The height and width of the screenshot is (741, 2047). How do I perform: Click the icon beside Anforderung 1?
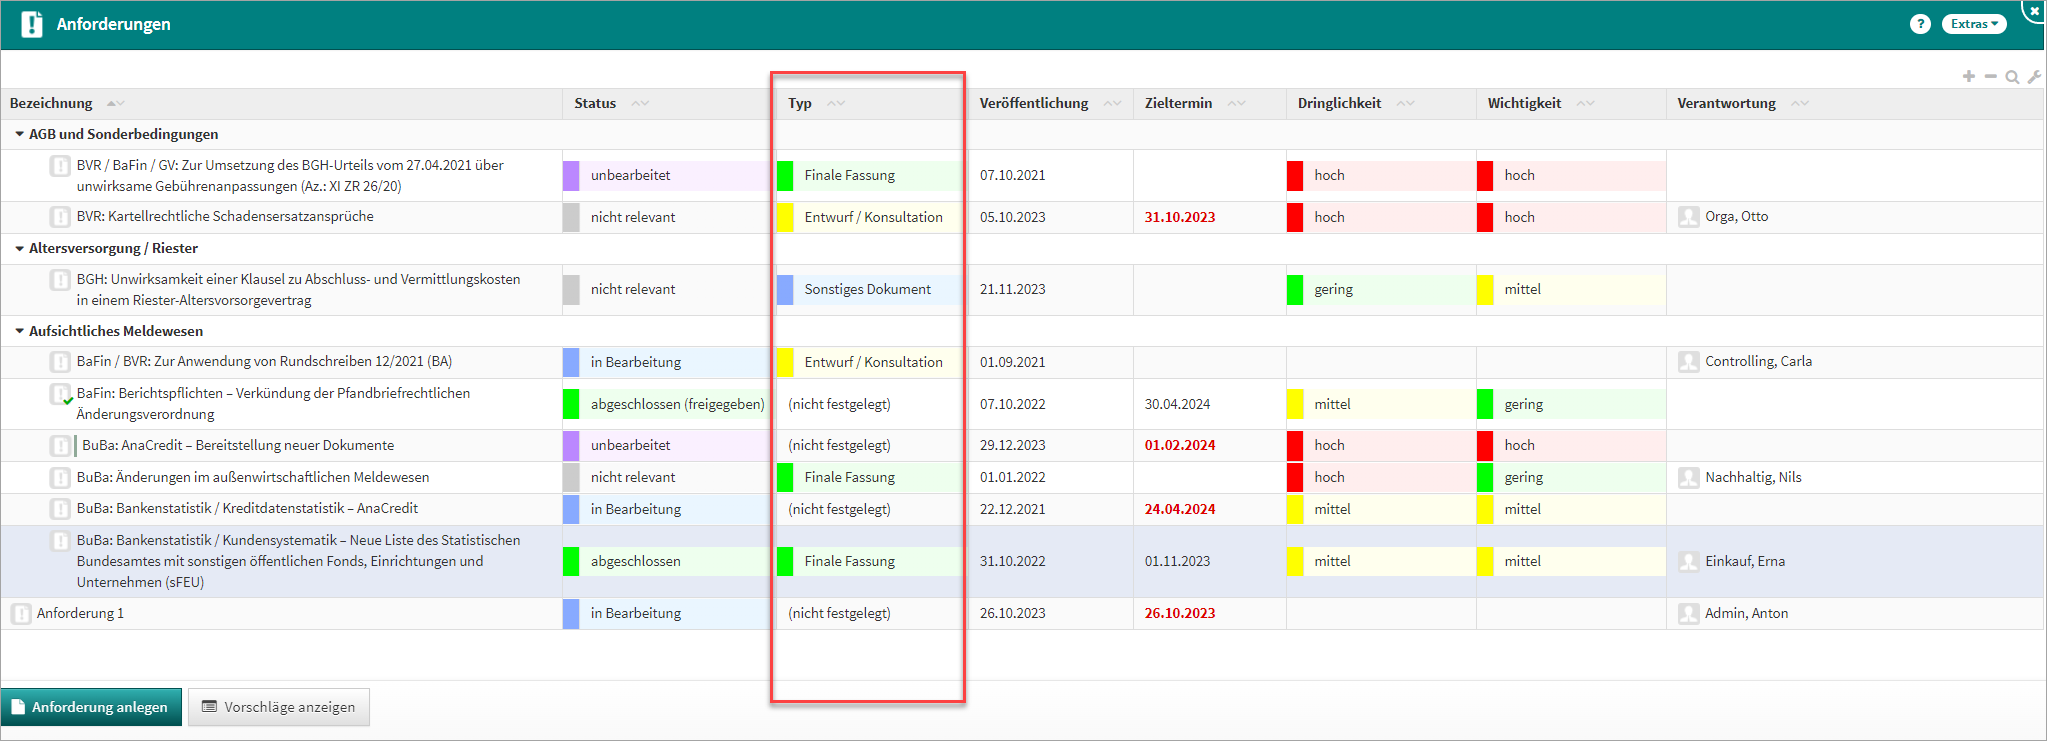tap(21, 613)
